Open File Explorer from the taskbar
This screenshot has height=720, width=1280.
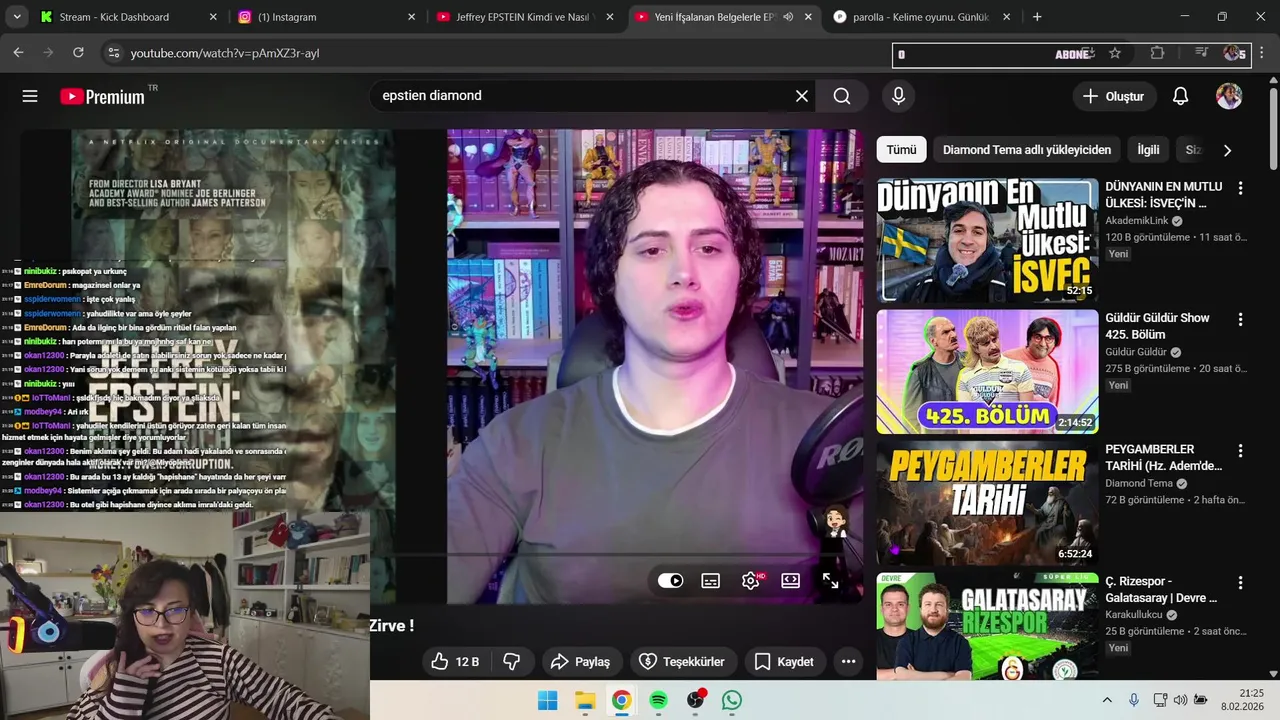point(585,700)
